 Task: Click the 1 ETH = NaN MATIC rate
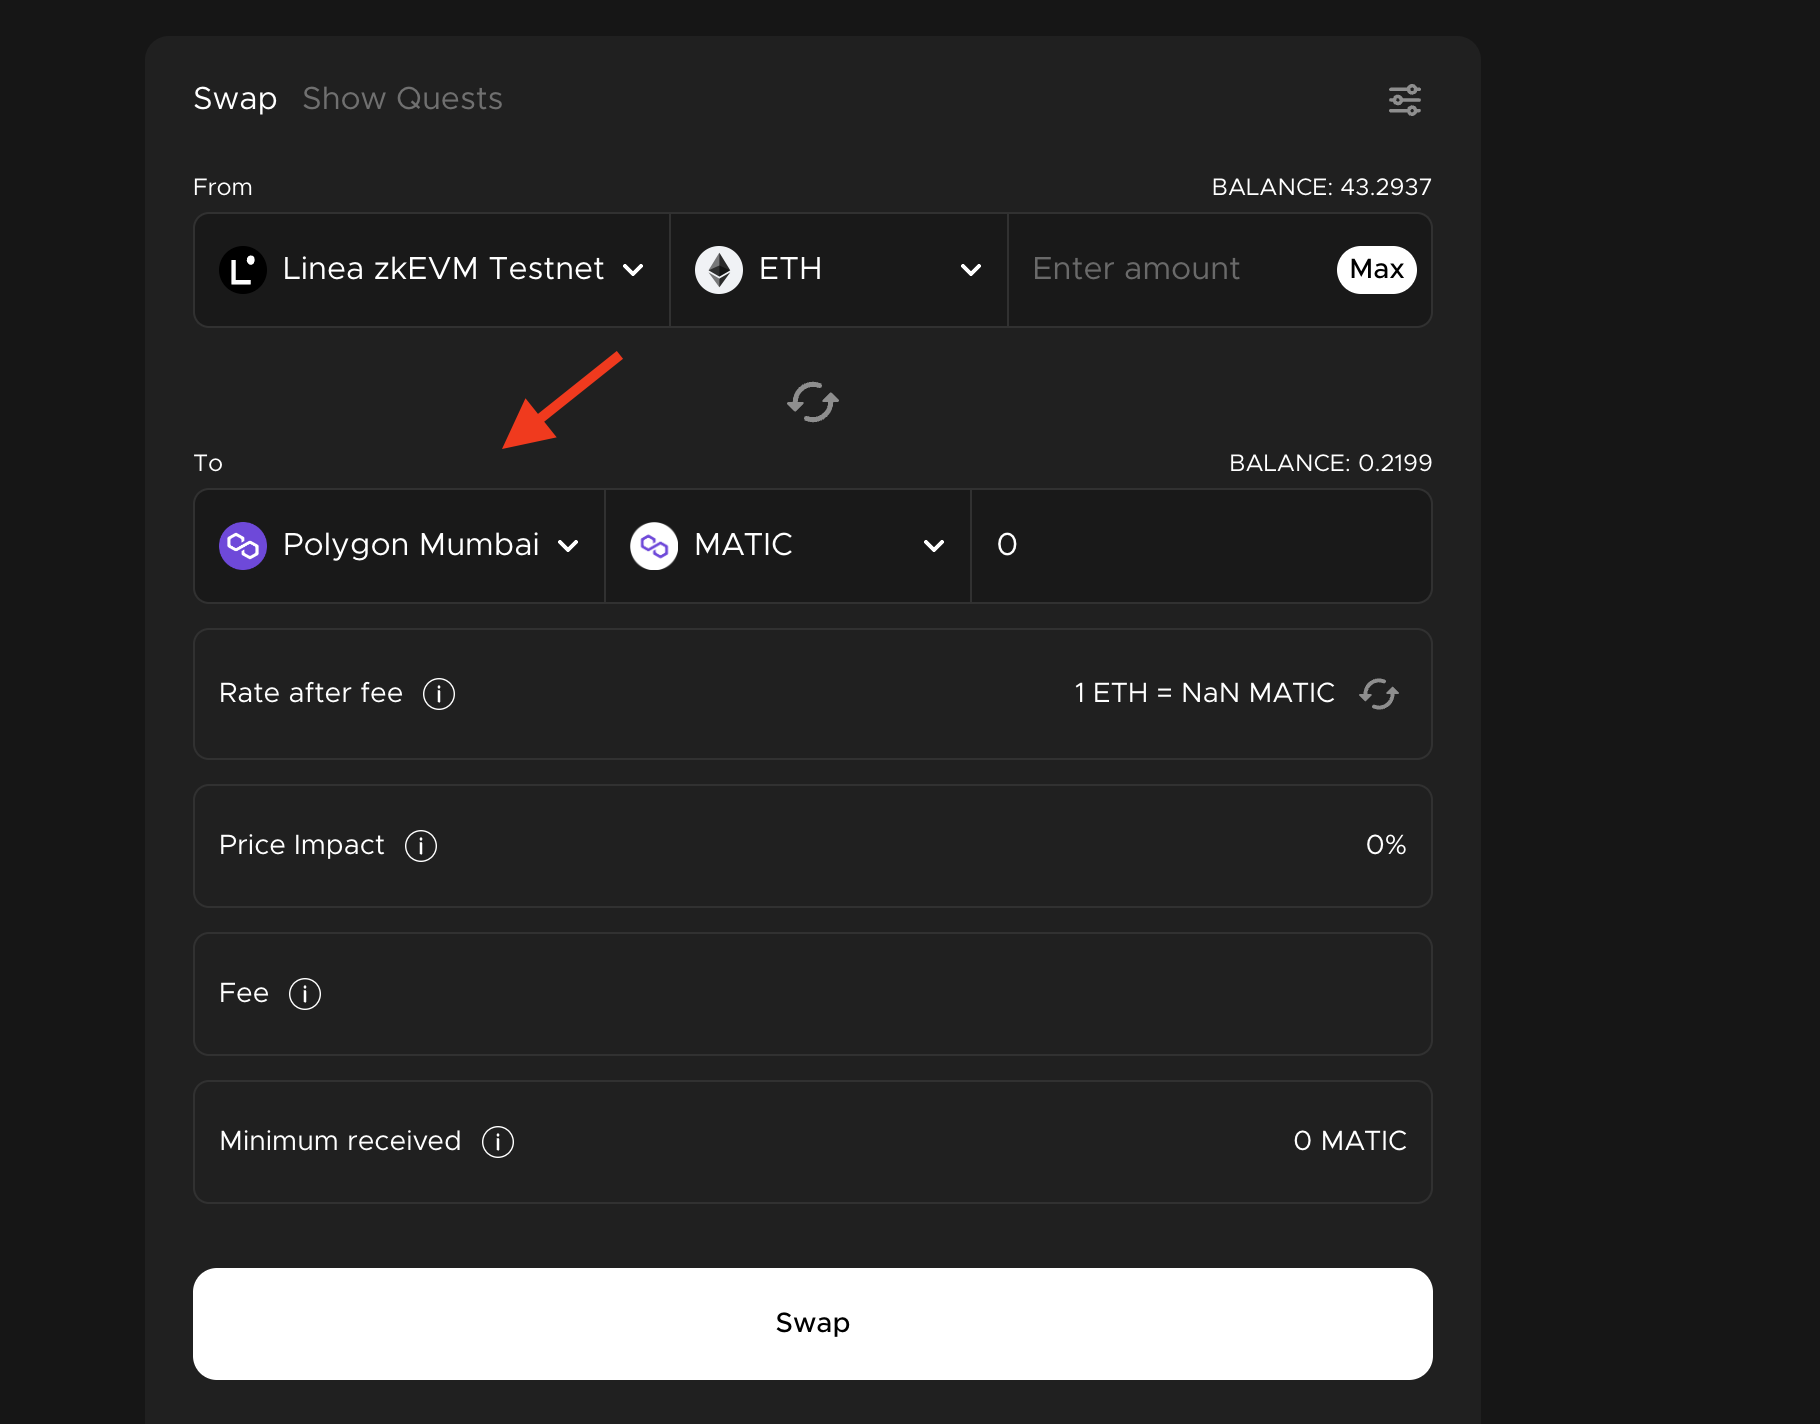click(1204, 693)
